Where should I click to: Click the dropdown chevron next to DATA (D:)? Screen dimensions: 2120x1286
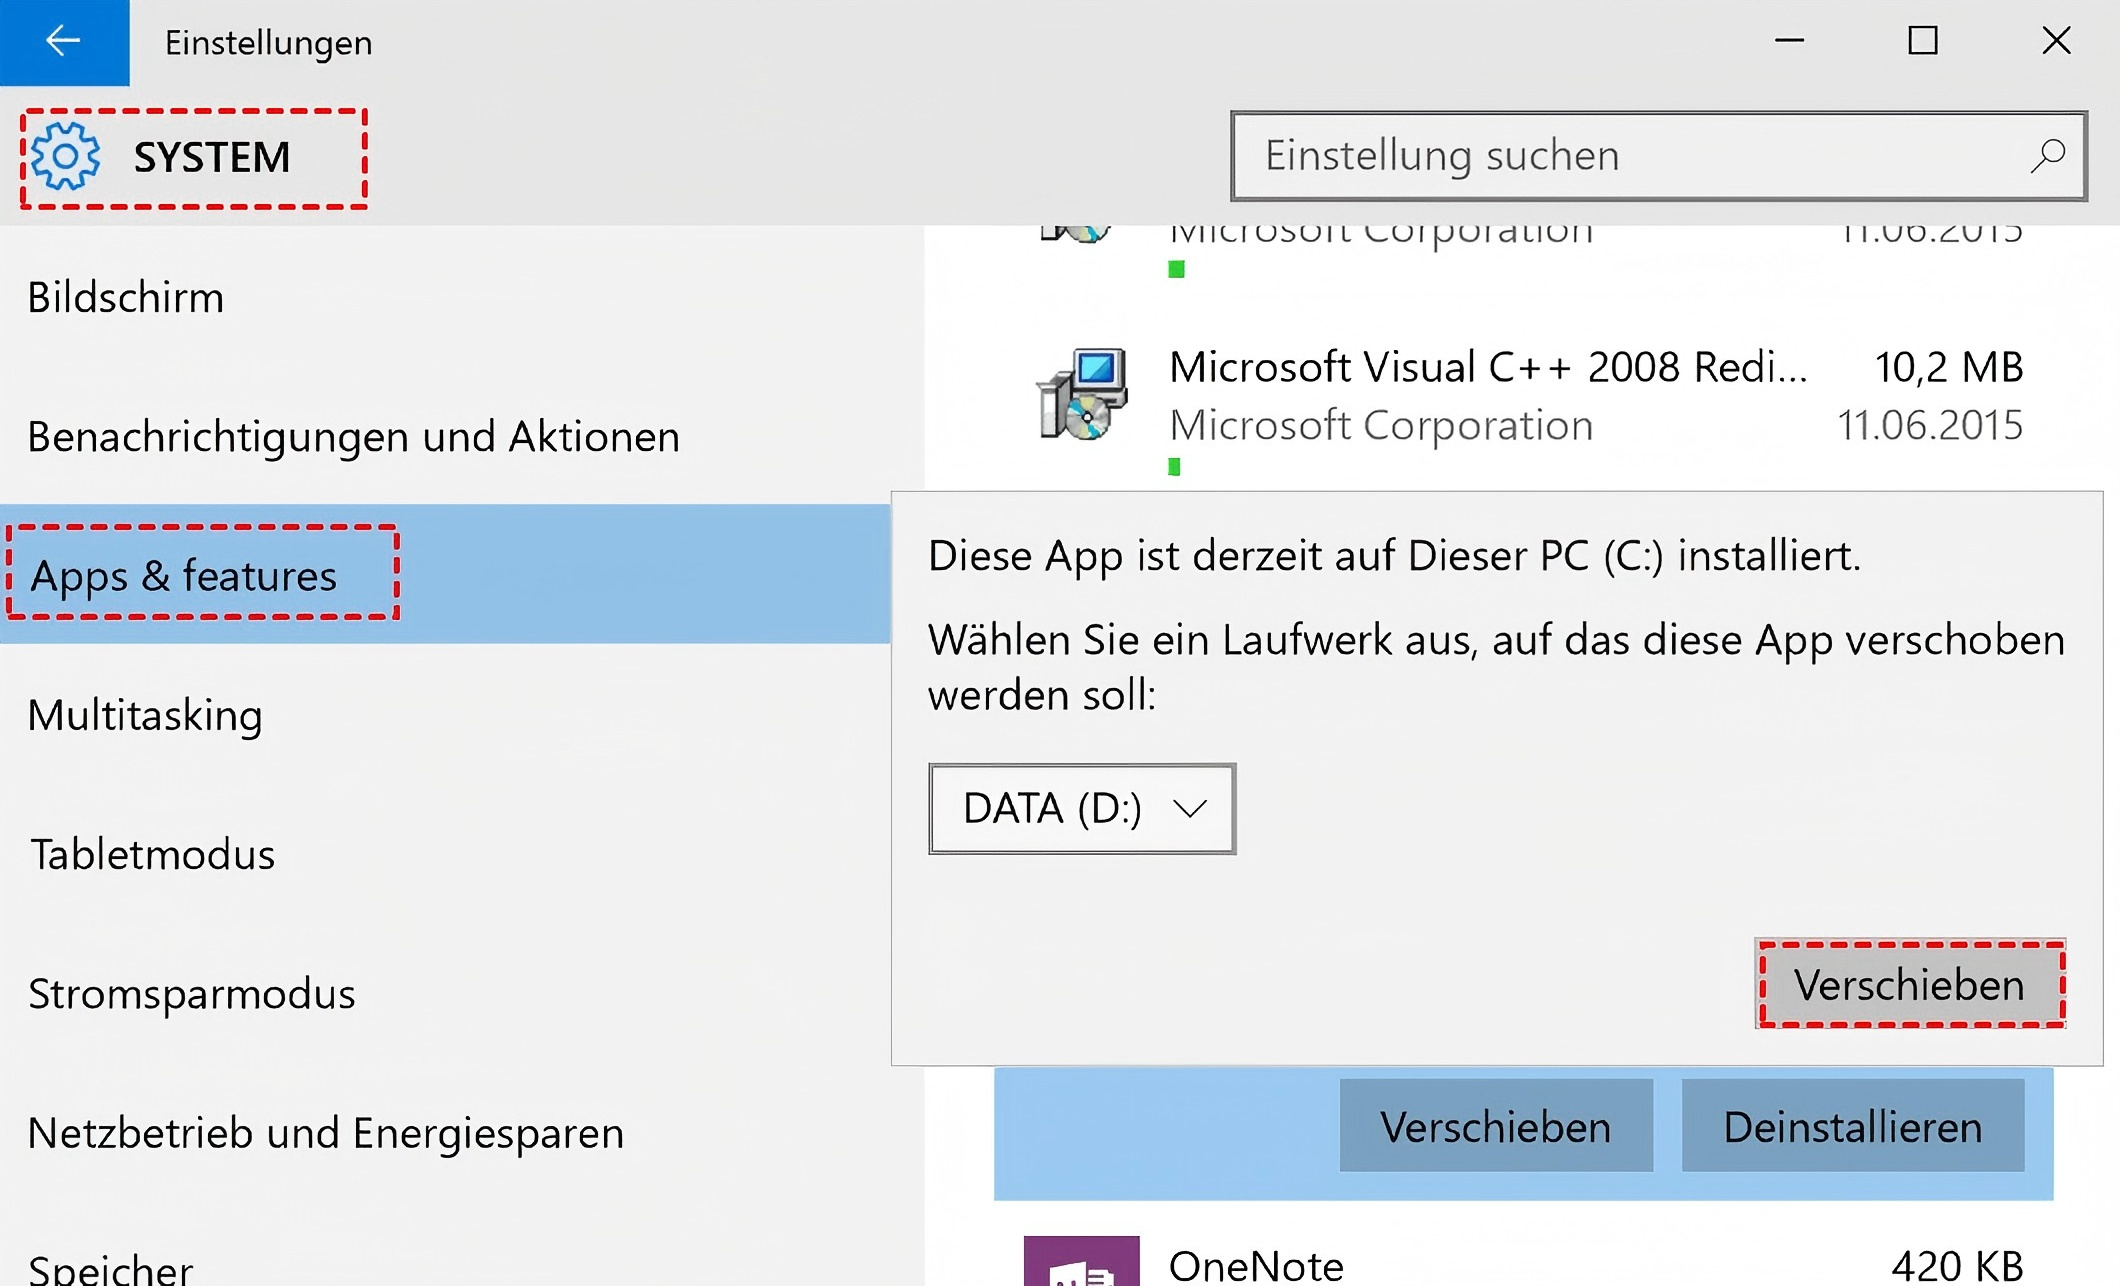pos(1190,808)
